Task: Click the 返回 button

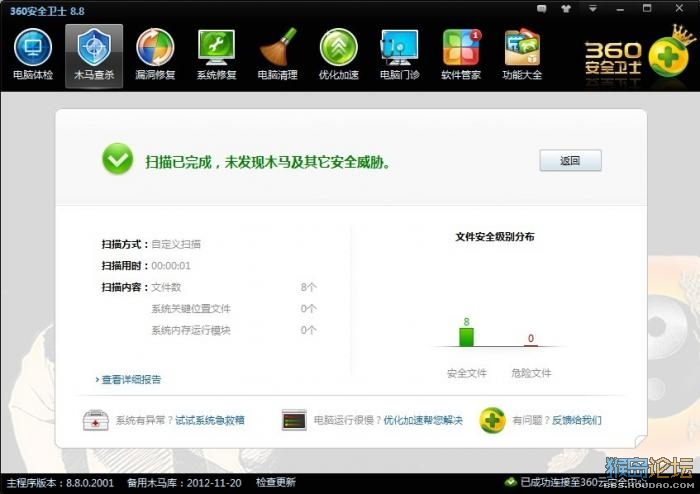Action: [571, 161]
